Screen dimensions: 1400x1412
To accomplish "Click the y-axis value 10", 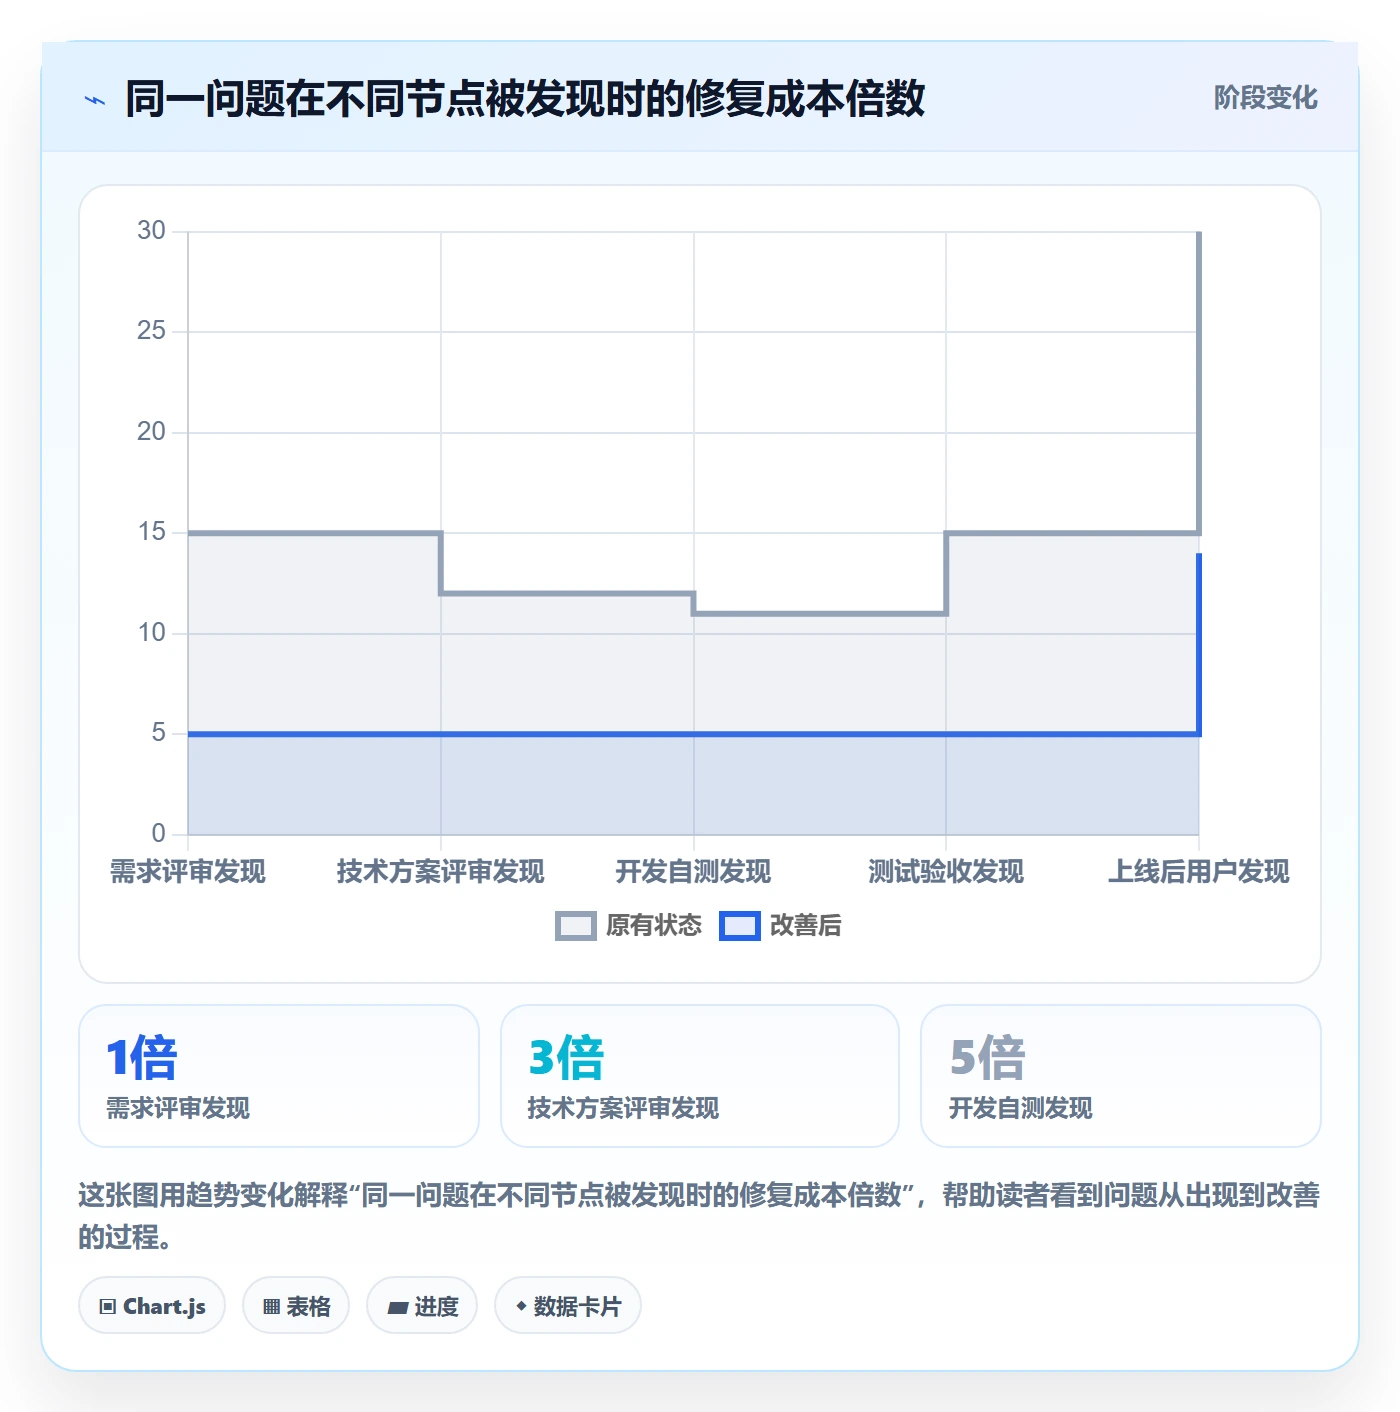I will point(151,633).
